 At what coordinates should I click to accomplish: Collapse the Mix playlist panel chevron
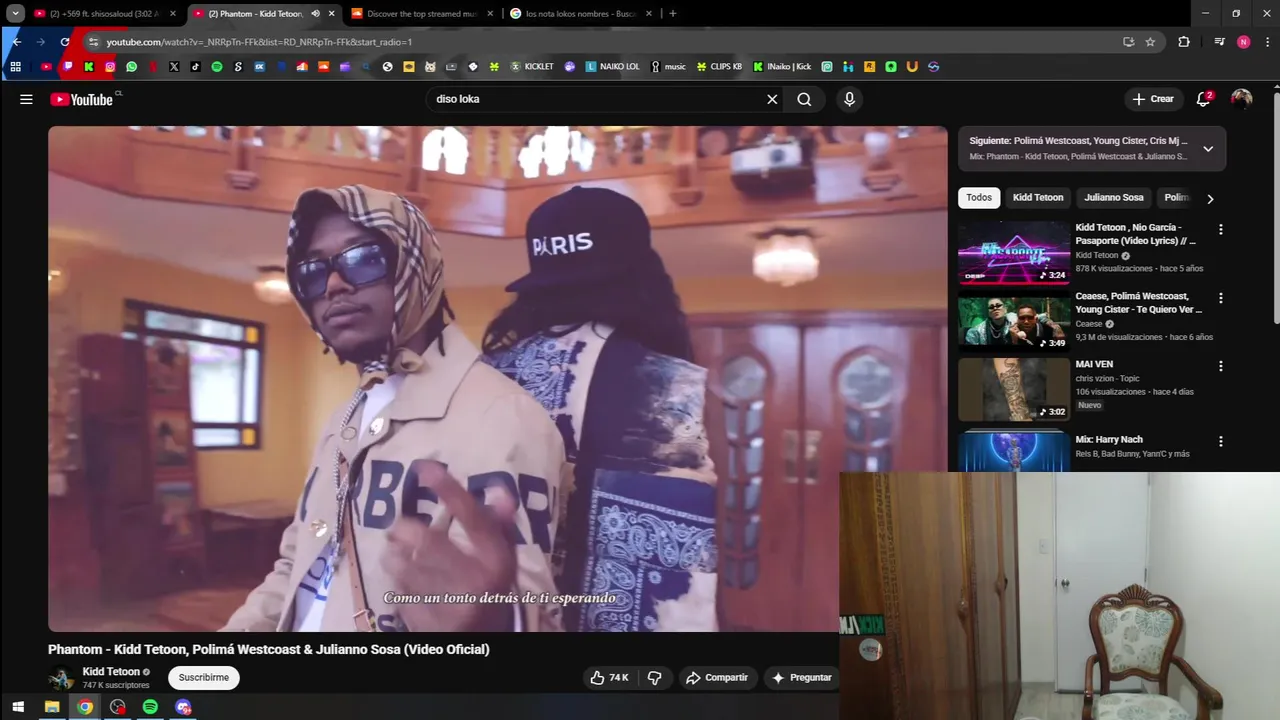click(1208, 148)
